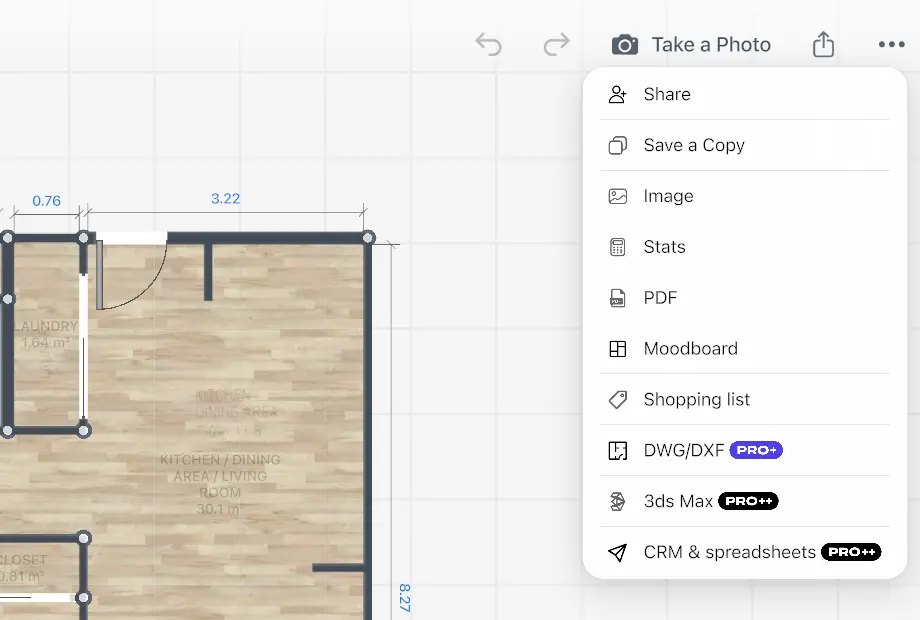Export the plan as PDF
The image size is (920, 620).
[x=745, y=298]
